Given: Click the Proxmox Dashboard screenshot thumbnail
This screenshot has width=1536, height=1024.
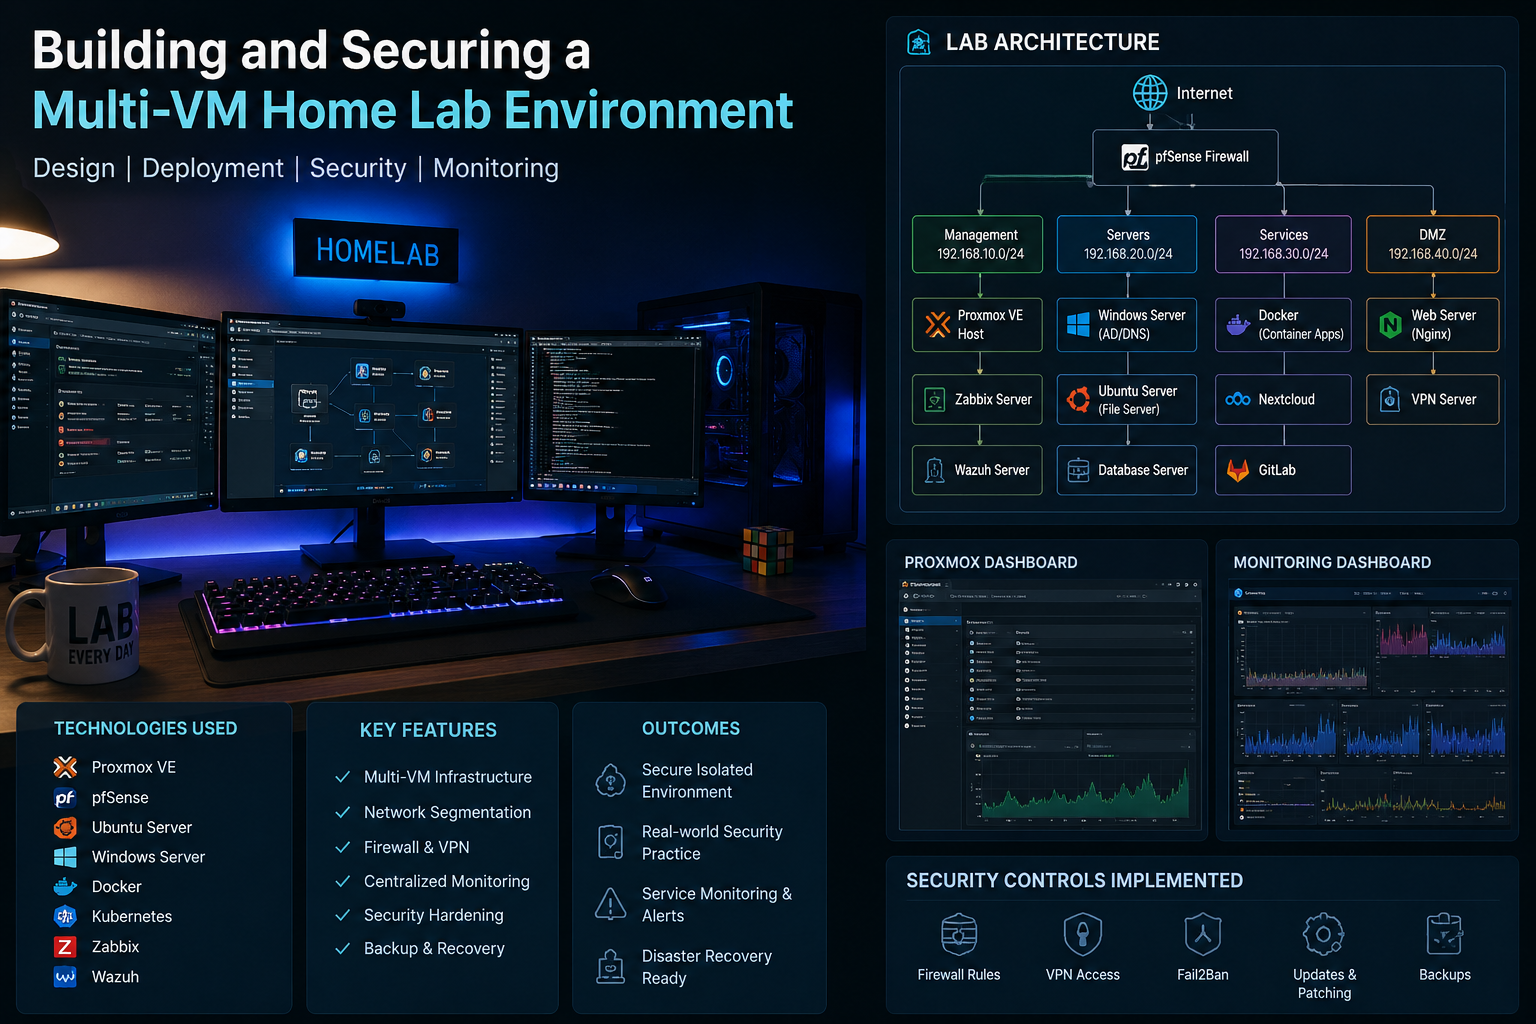Looking at the screenshot, I should coord(1049,703).
